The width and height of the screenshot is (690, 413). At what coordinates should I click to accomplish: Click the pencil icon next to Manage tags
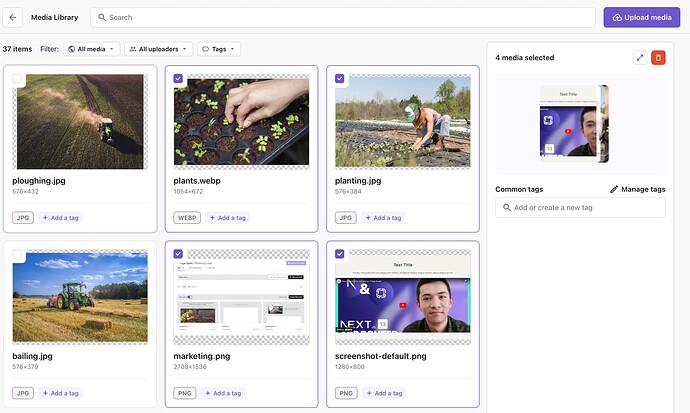(x=614, y=189)
